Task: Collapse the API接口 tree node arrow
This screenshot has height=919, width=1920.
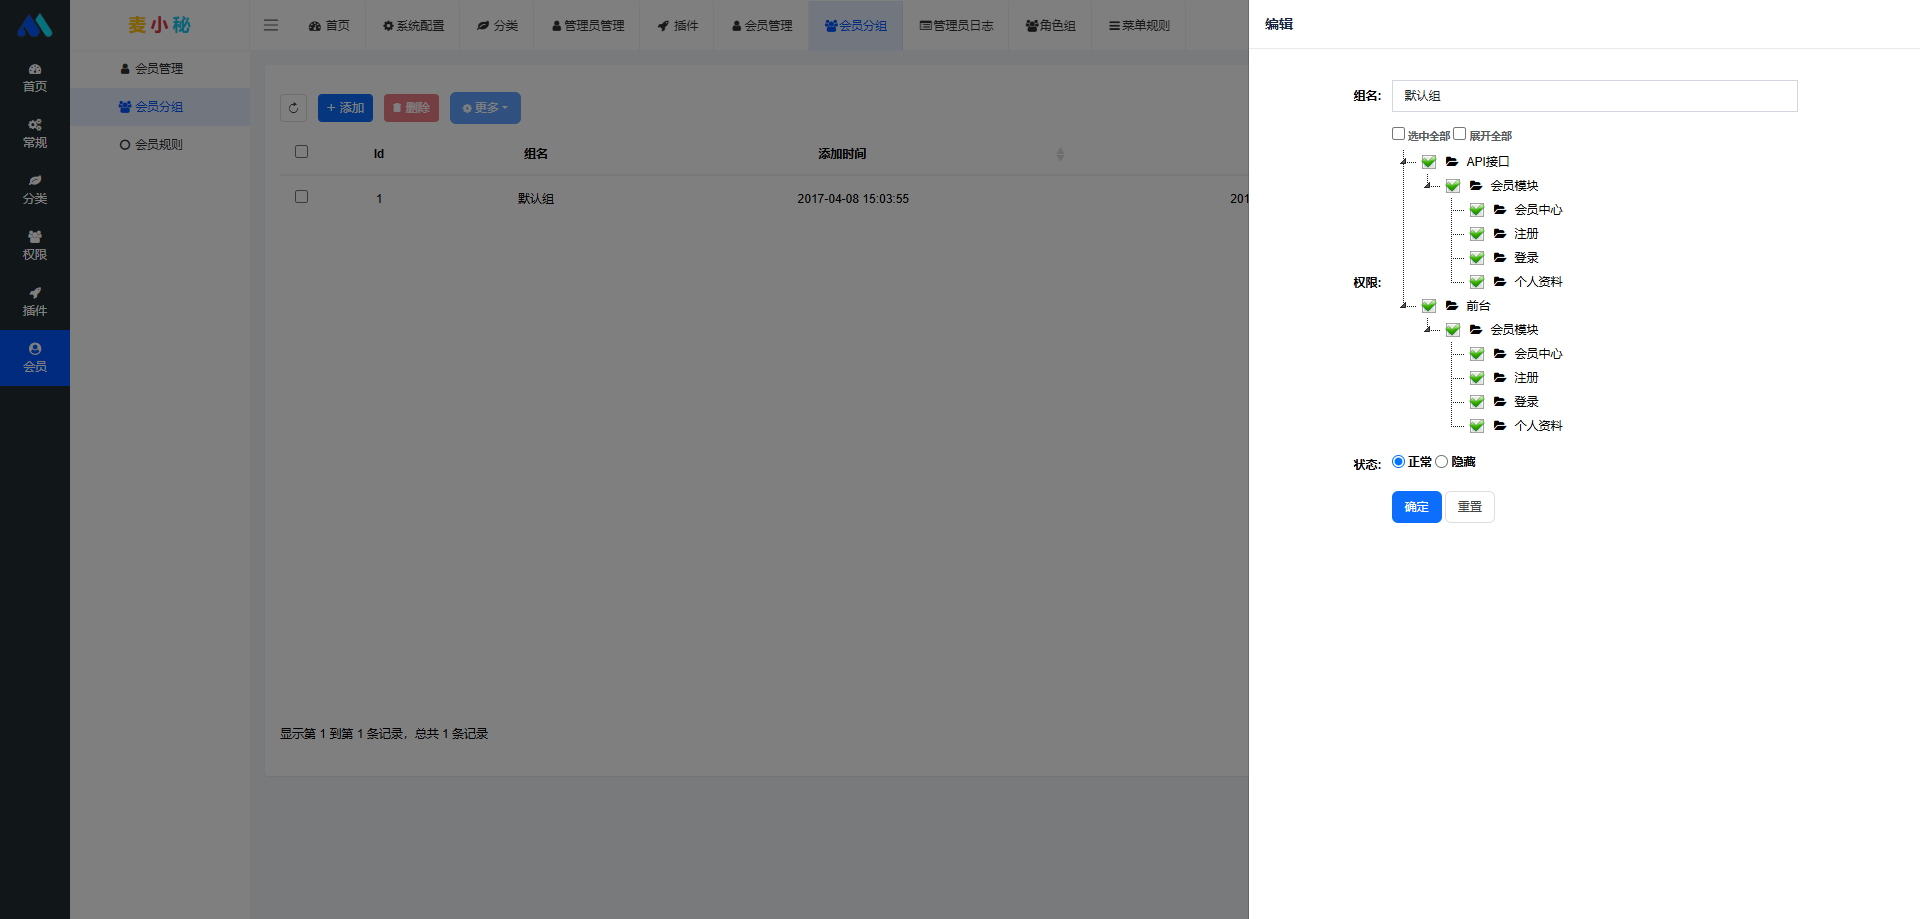Action: [x=1404, y=162]
